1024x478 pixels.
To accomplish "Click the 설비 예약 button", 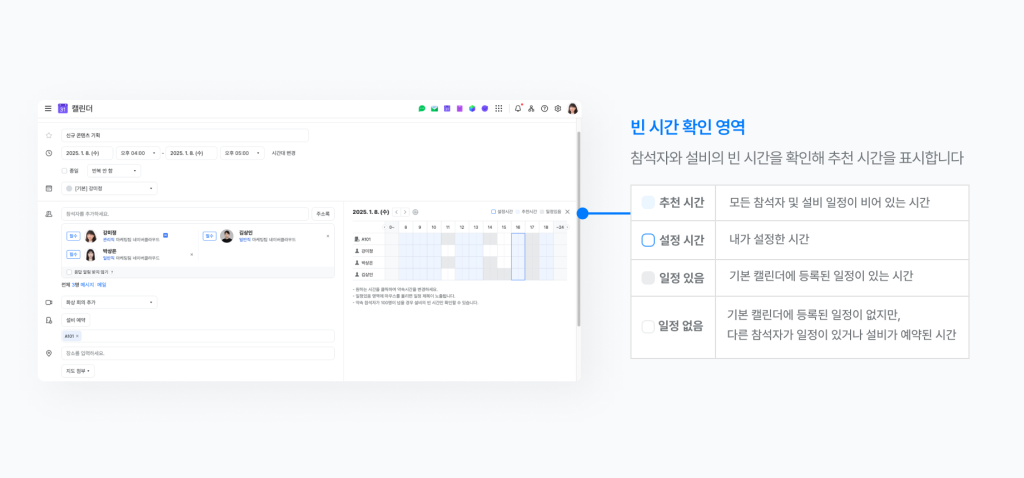I will [x=76, y=320].
